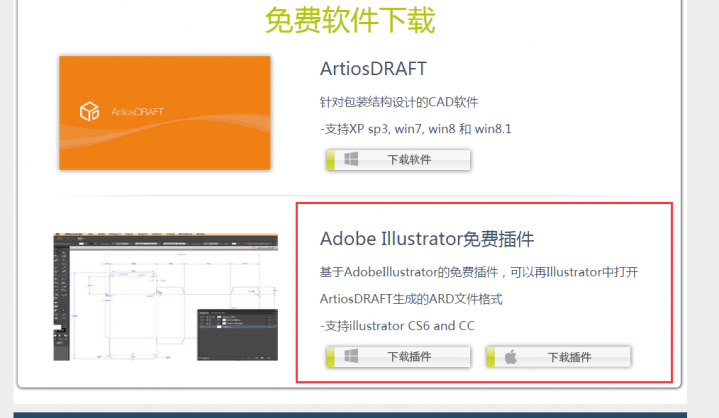
Task: Open the Illustrator box dieline screenshot
Action: pos(150,297)
